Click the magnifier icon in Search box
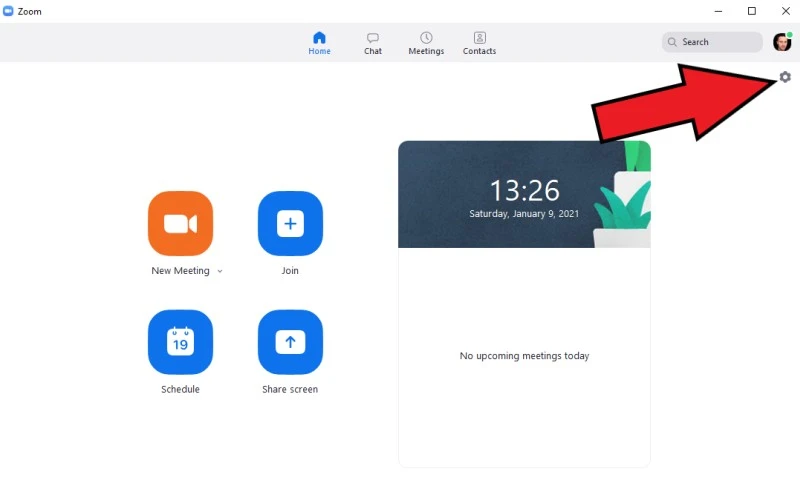 point(672,42)
